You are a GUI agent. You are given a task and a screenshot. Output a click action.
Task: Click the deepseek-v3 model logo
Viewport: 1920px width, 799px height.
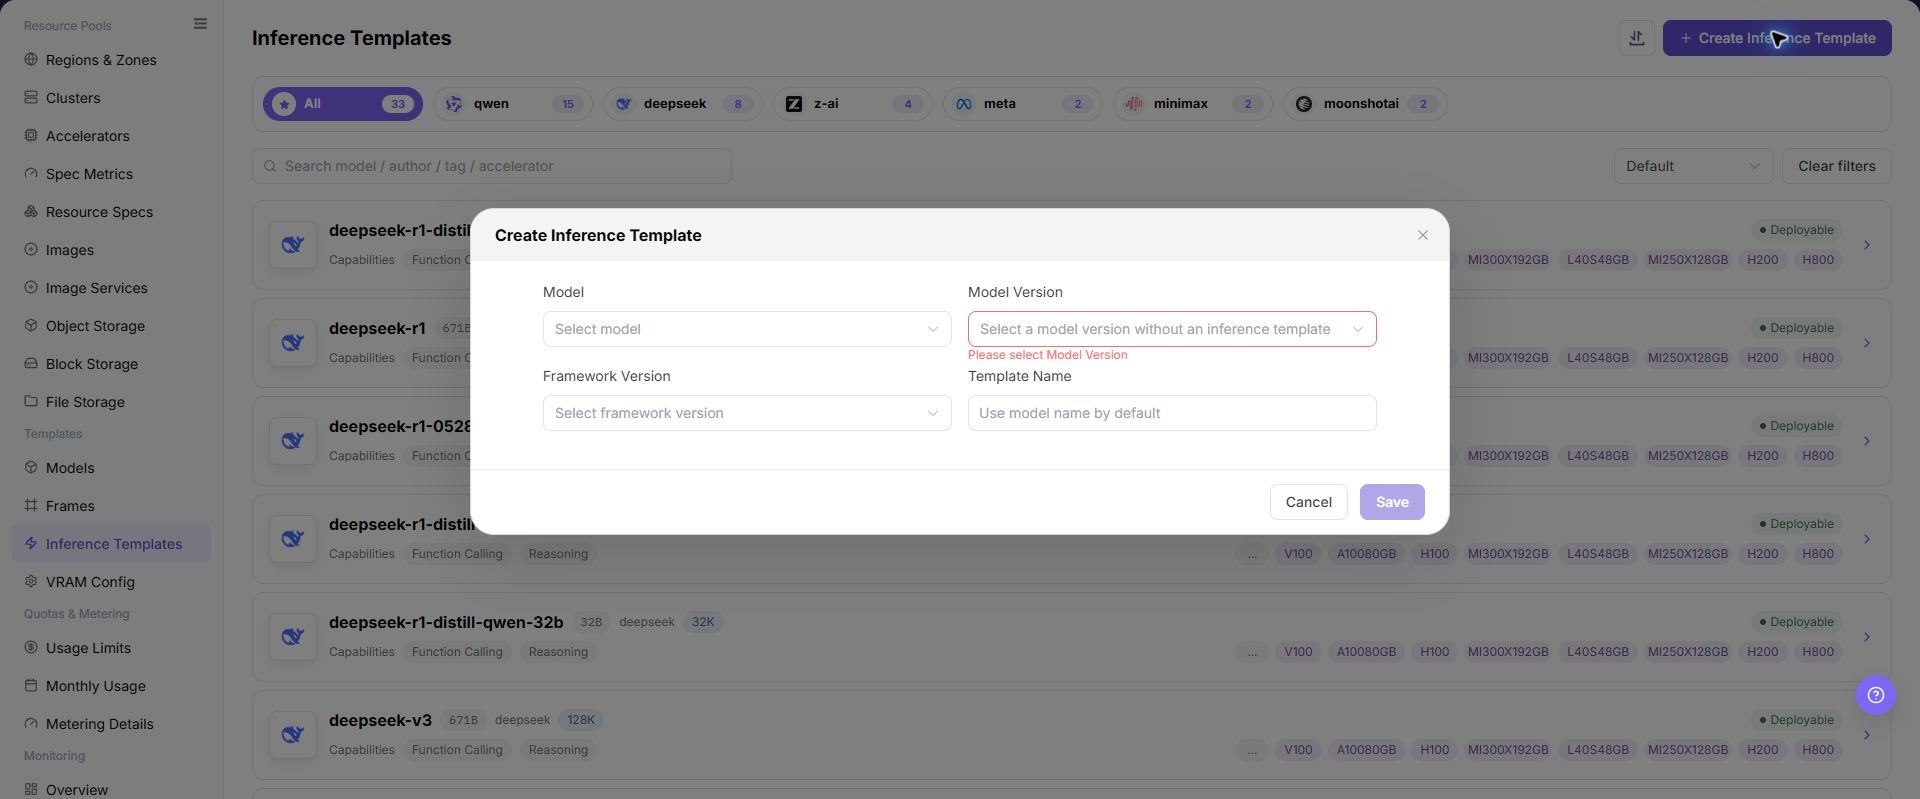pos(293,735)
